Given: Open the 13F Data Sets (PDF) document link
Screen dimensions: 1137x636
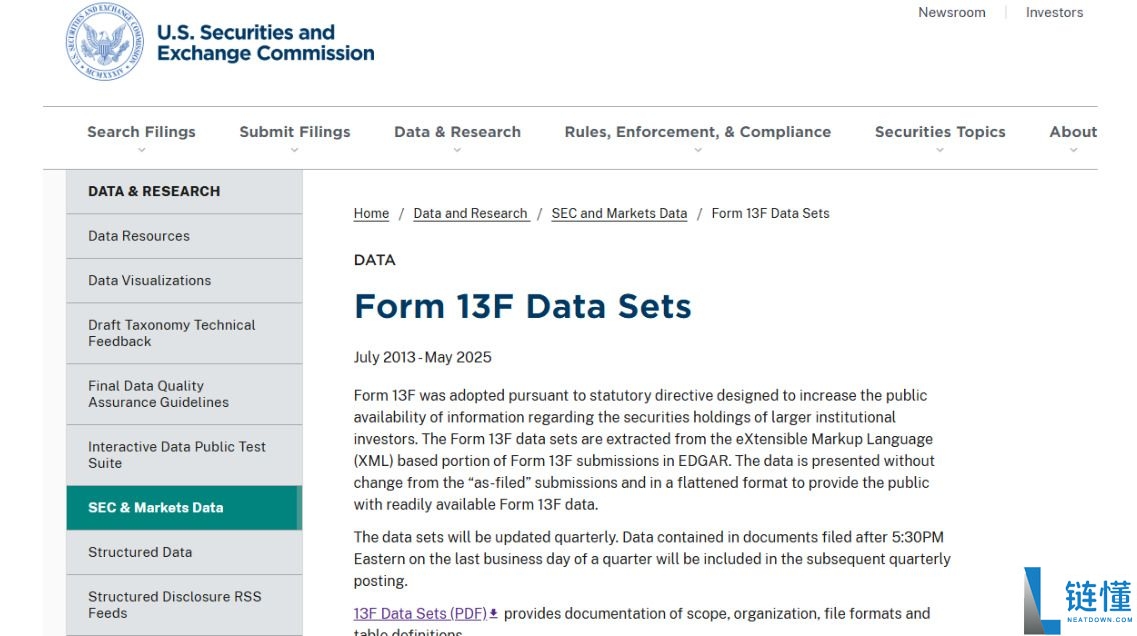Looking at the screenshot, I should [x=420, y=613].
